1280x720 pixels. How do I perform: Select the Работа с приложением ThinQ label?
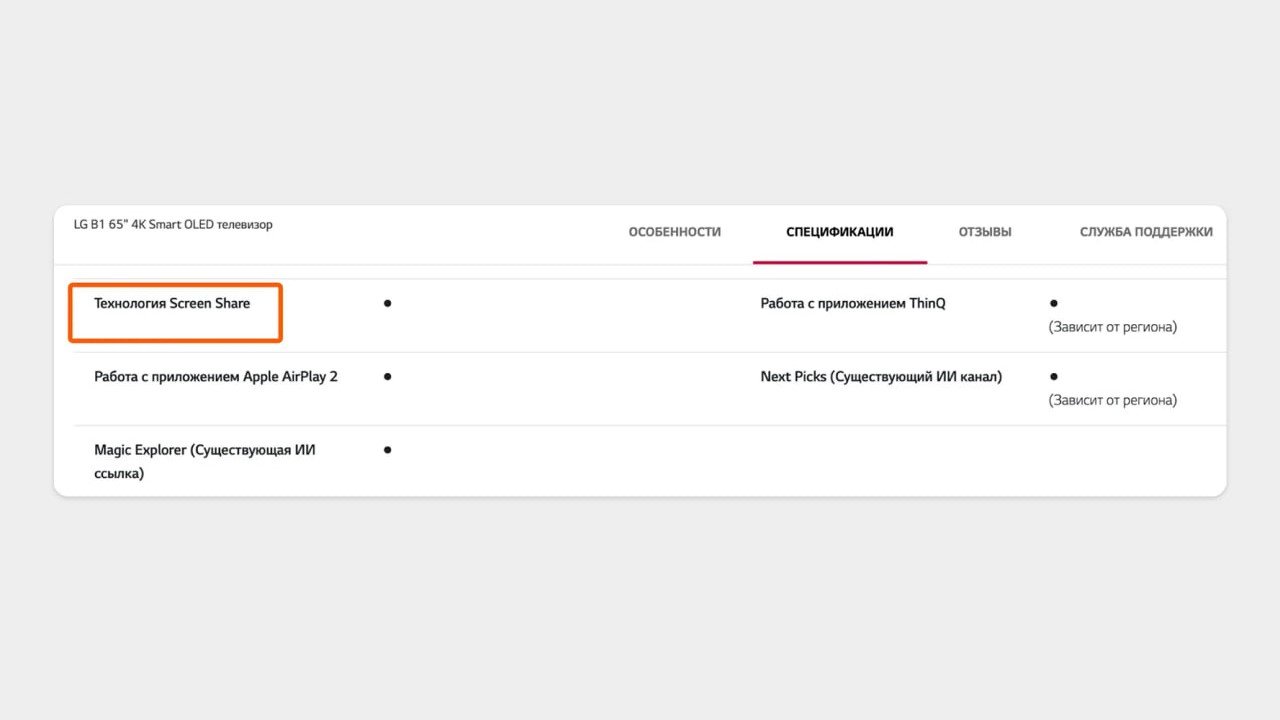click(852, 303)
